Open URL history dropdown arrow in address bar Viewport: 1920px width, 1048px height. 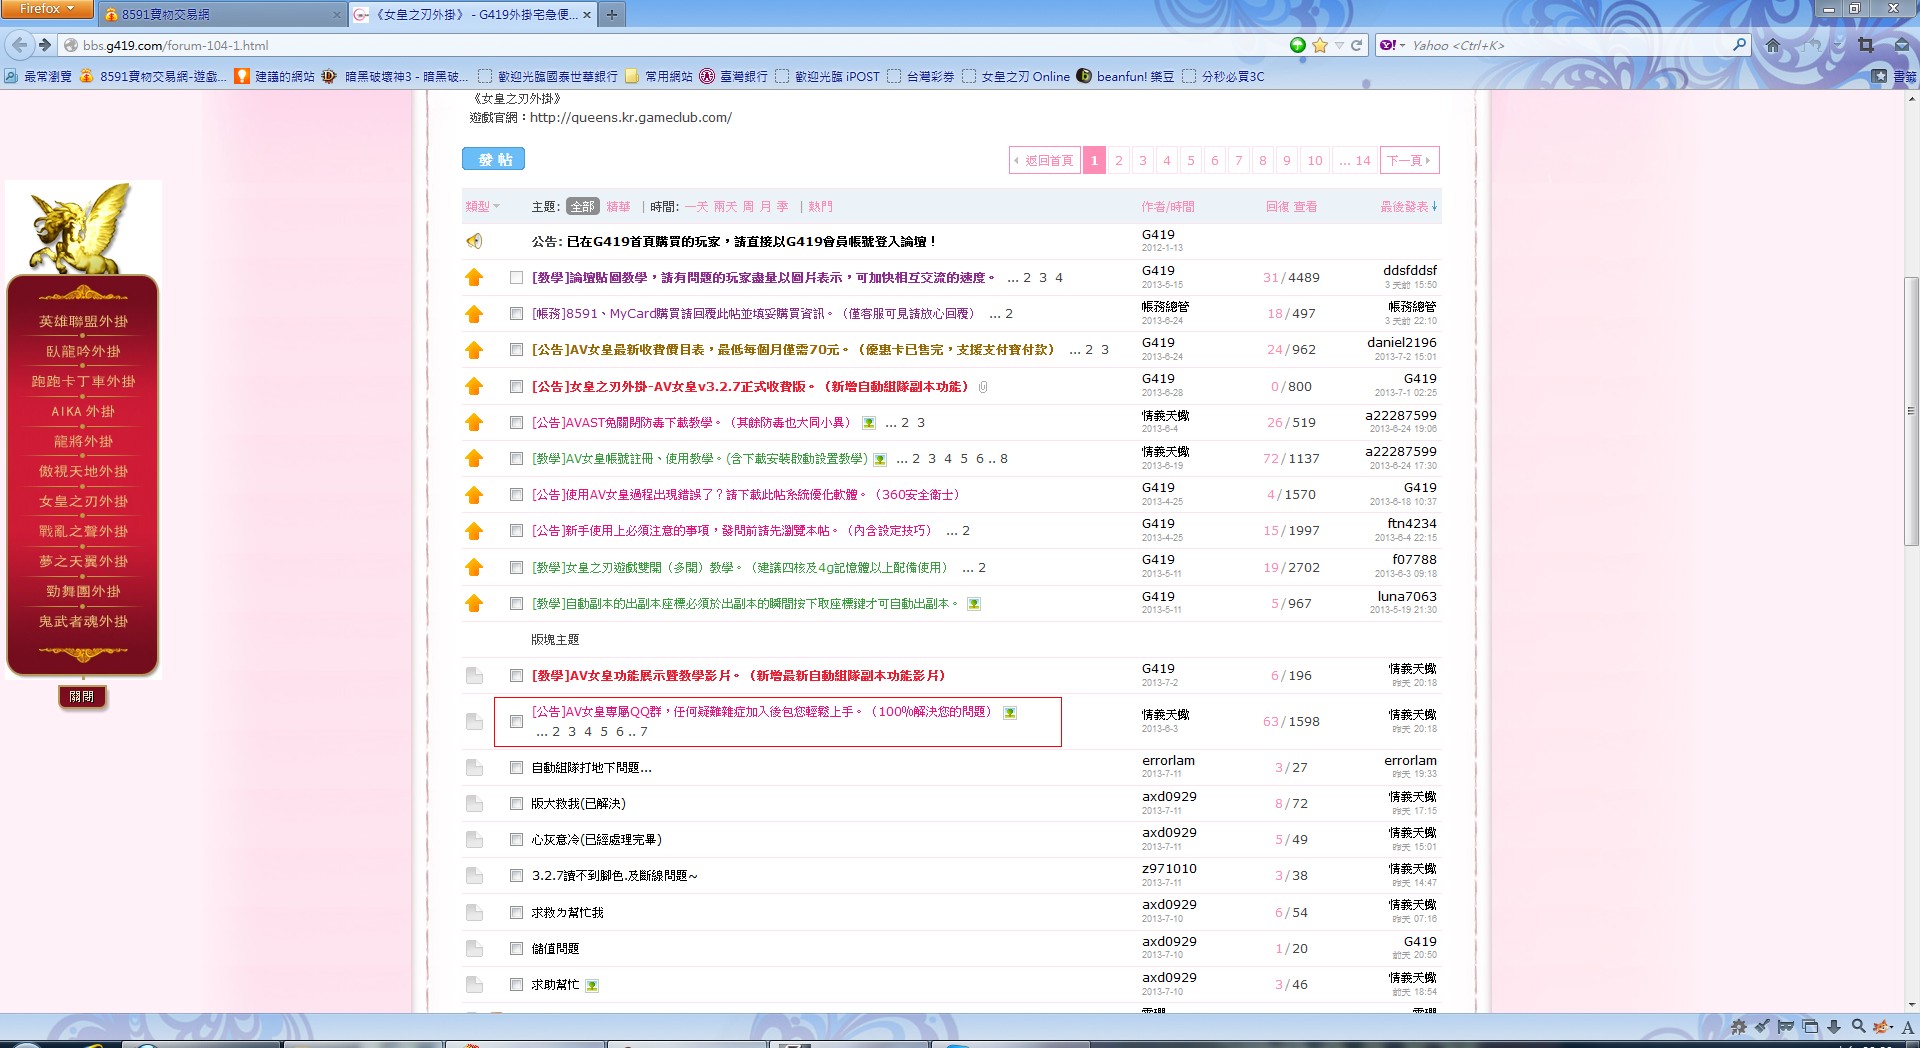pyautogui.click(x=1339, y=45)
